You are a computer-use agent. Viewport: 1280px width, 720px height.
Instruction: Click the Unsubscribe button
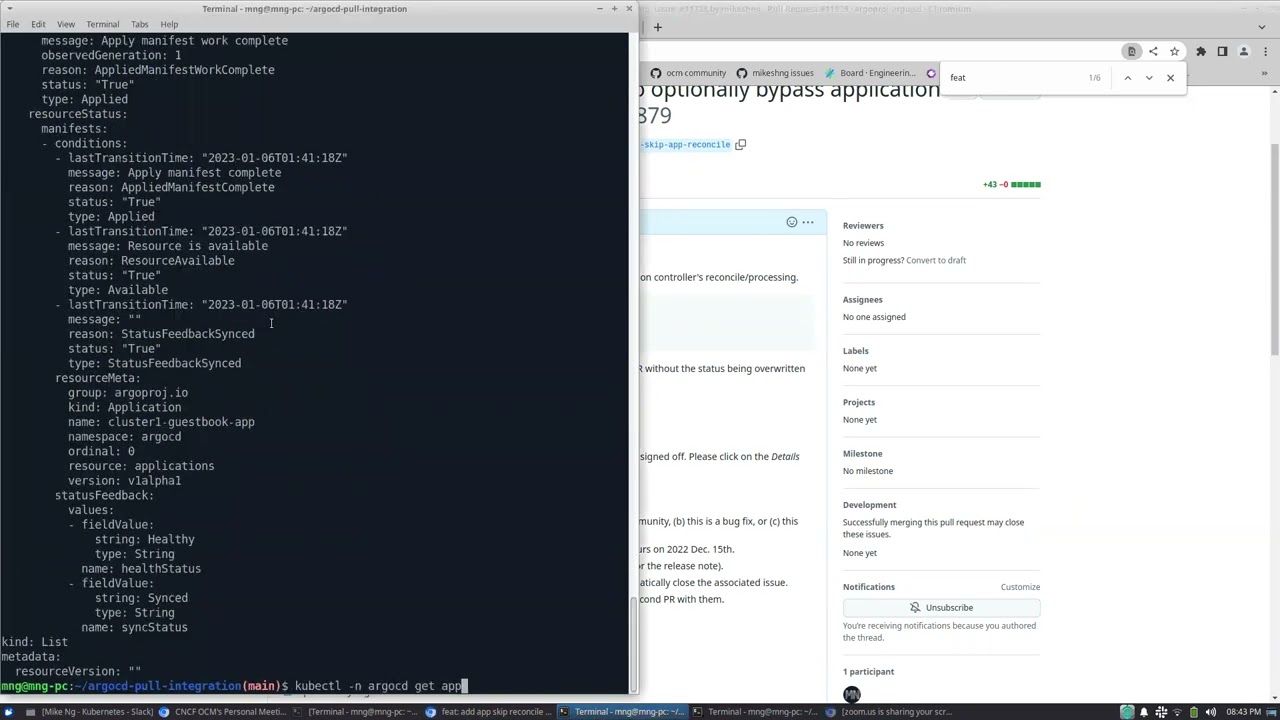coord(941,608)
